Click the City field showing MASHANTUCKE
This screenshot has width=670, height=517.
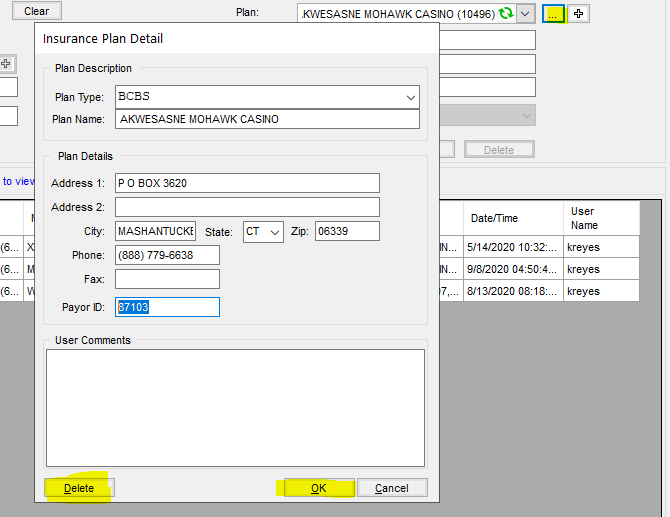click(156, 231)
